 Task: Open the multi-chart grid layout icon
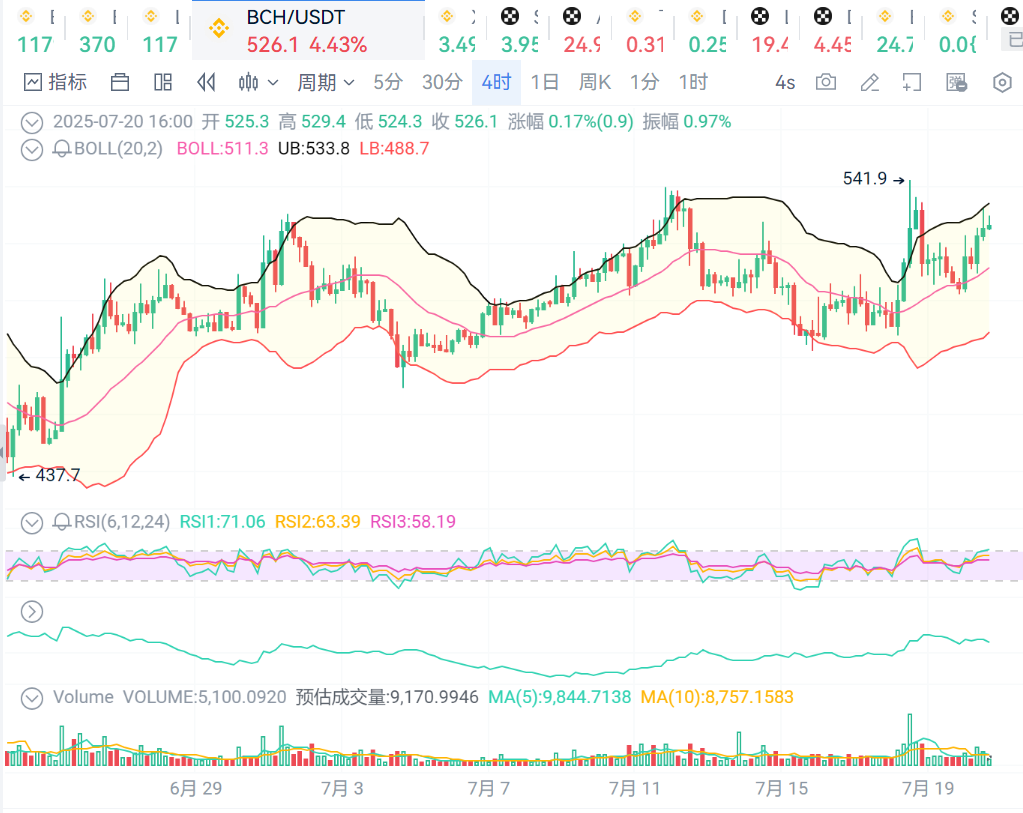pos(162,82)
